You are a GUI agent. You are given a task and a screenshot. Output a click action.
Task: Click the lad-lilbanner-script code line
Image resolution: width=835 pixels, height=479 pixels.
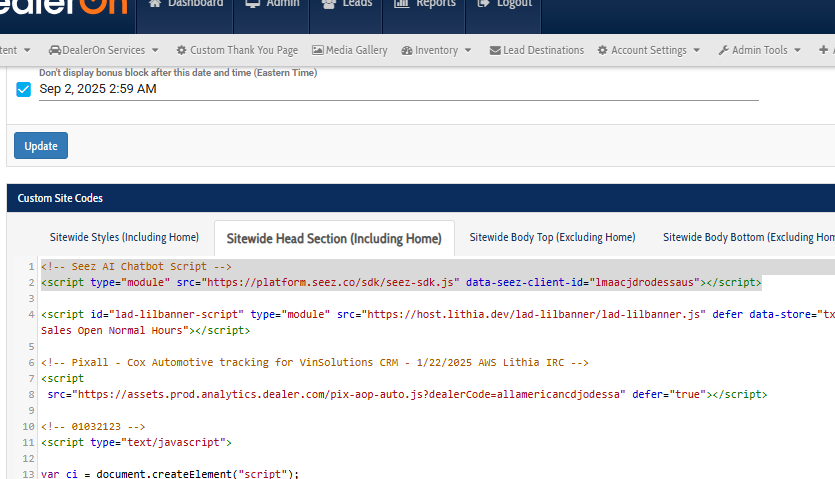pos(438,314)
